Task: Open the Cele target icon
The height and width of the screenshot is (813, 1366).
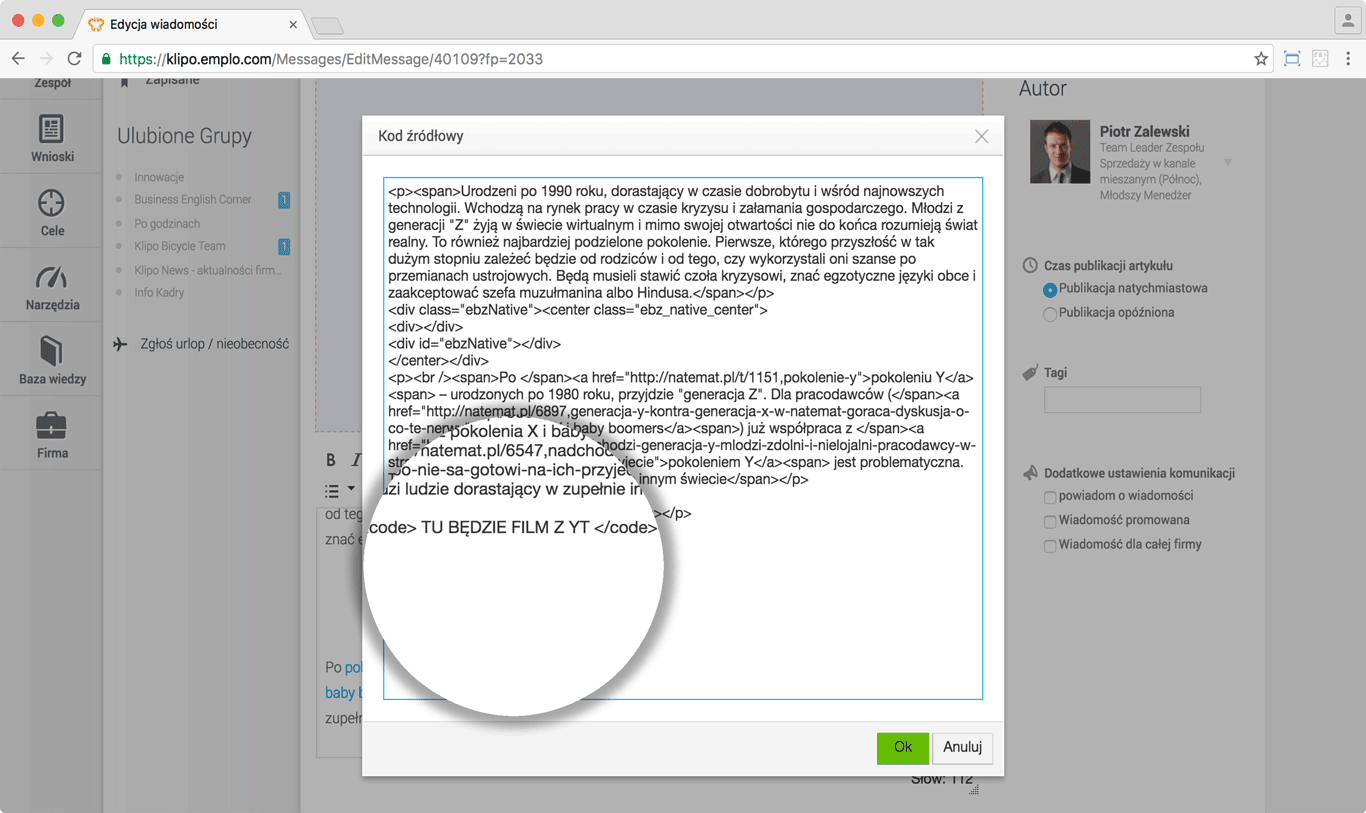Action: pos(51,203)
